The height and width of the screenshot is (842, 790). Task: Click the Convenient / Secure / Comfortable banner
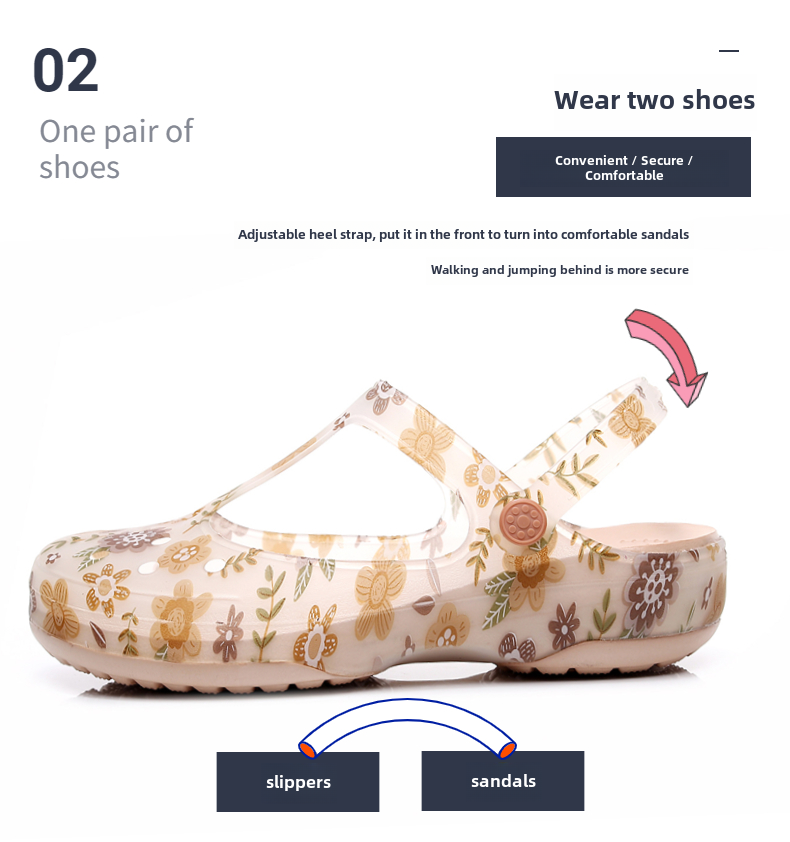click(623, 167)
